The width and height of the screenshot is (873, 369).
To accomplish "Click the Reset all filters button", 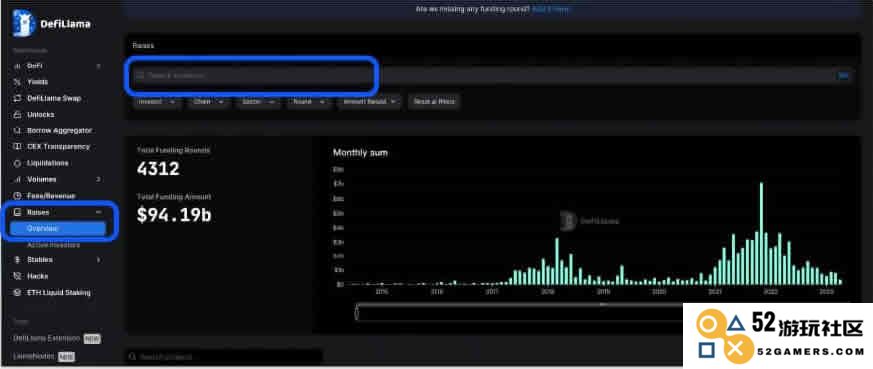I will pyautogui.click(x=434, y=102).
